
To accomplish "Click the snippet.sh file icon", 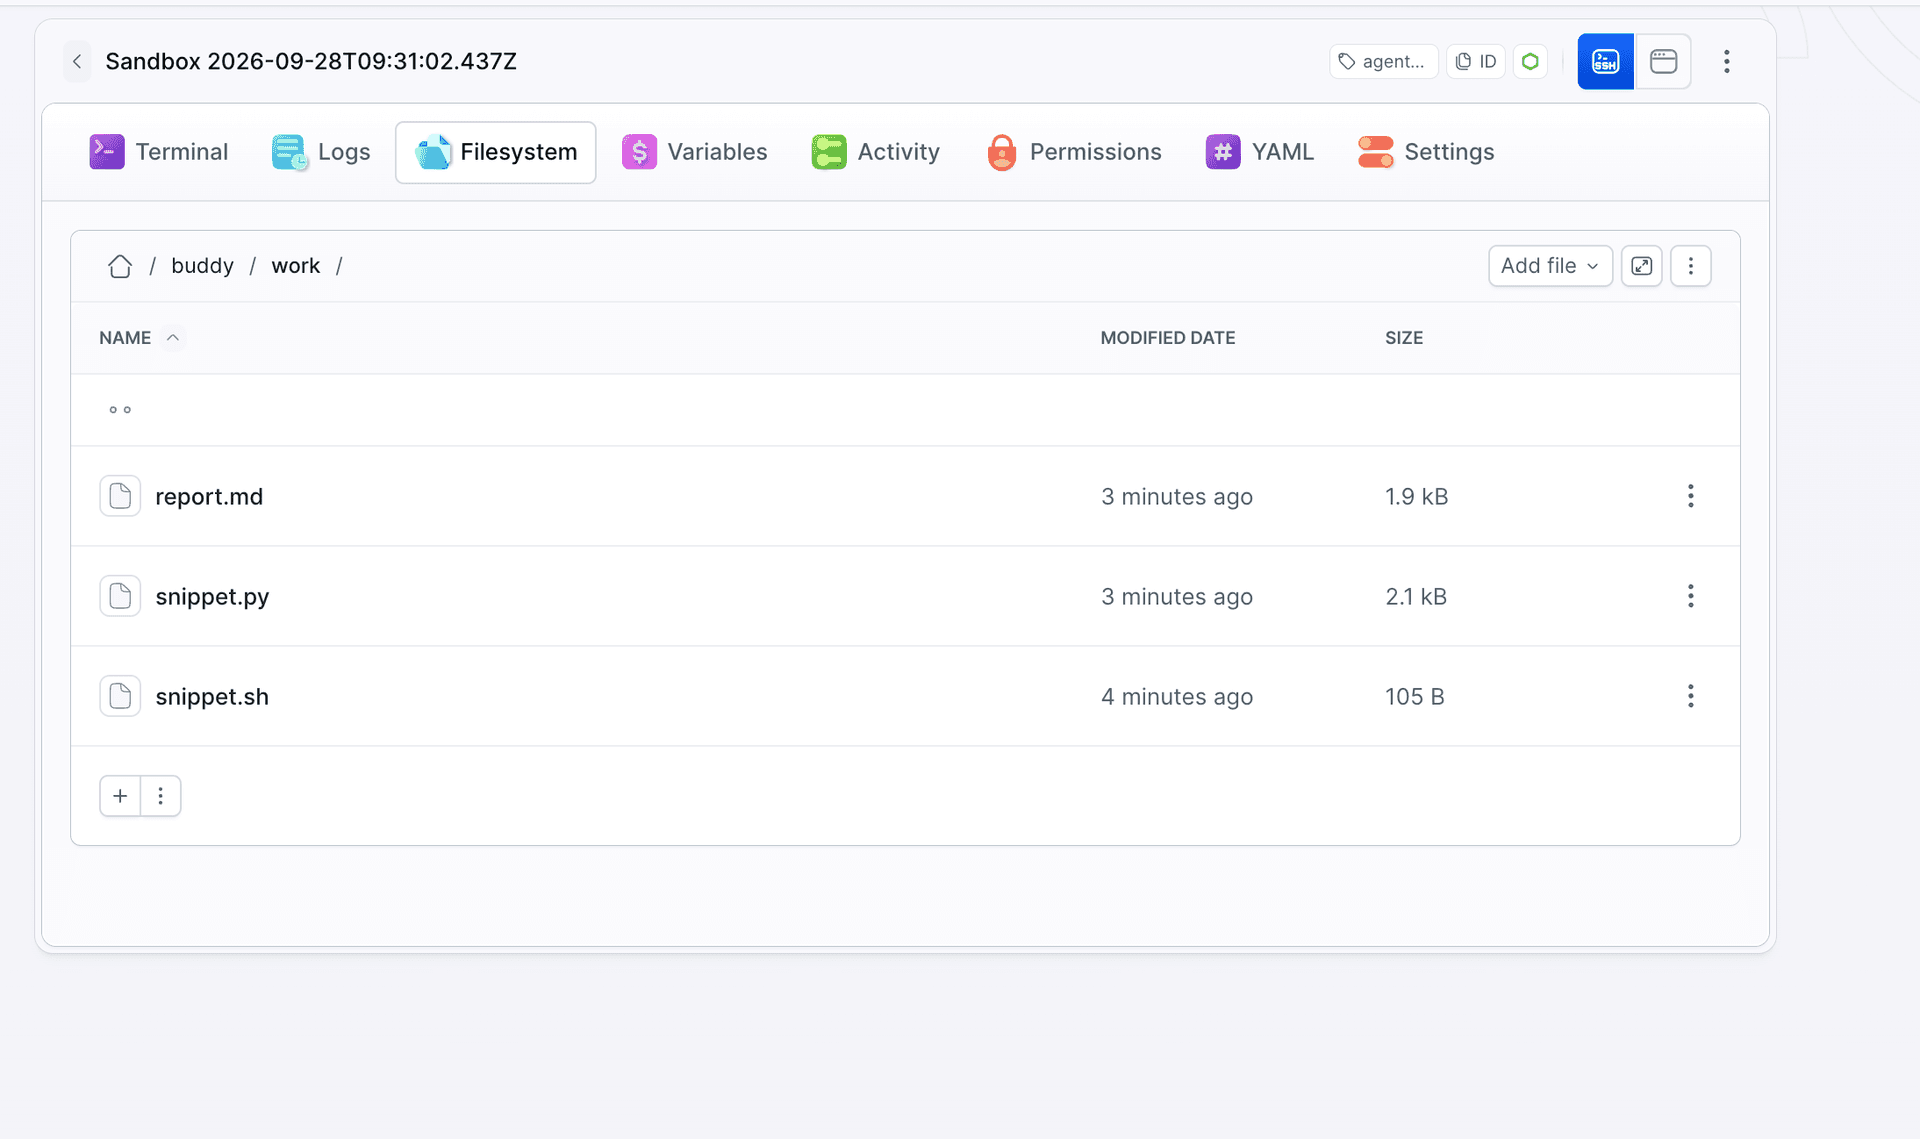I will point(120,696).
